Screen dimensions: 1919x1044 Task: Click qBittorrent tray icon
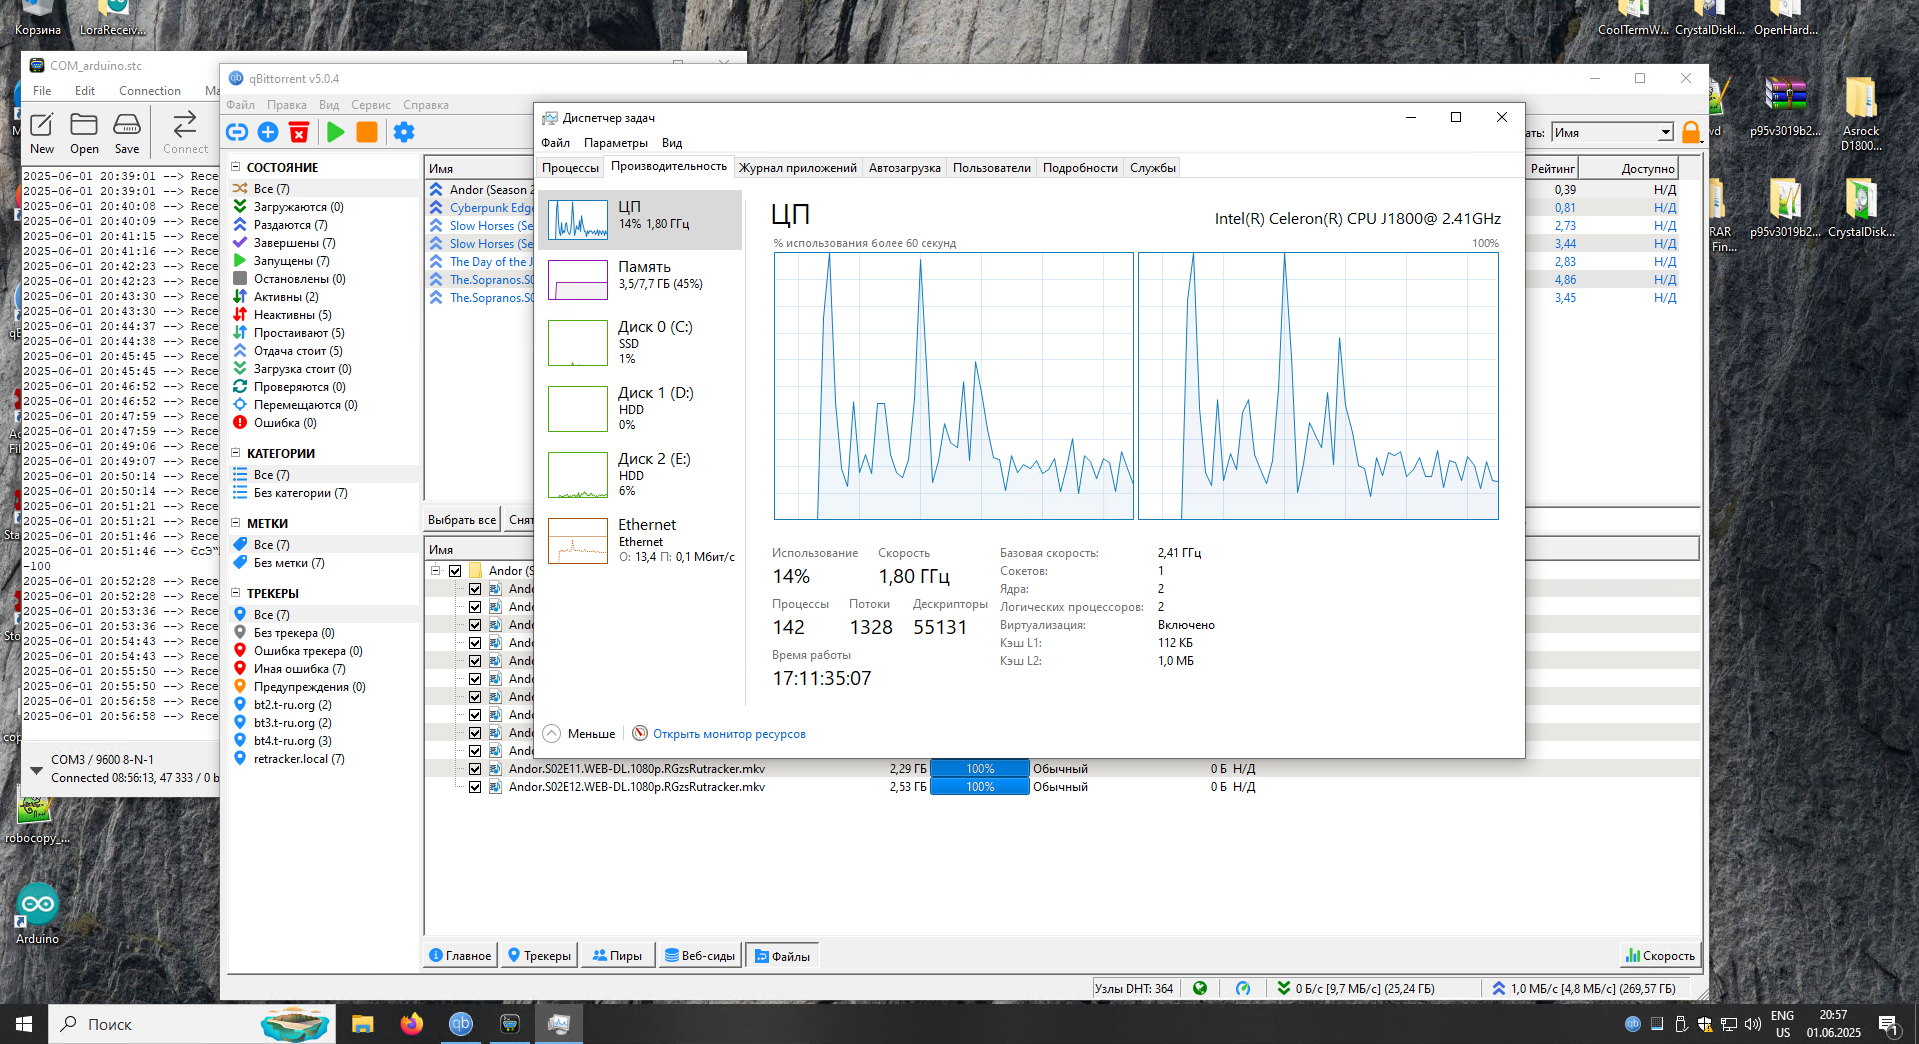point(1632,1024)
